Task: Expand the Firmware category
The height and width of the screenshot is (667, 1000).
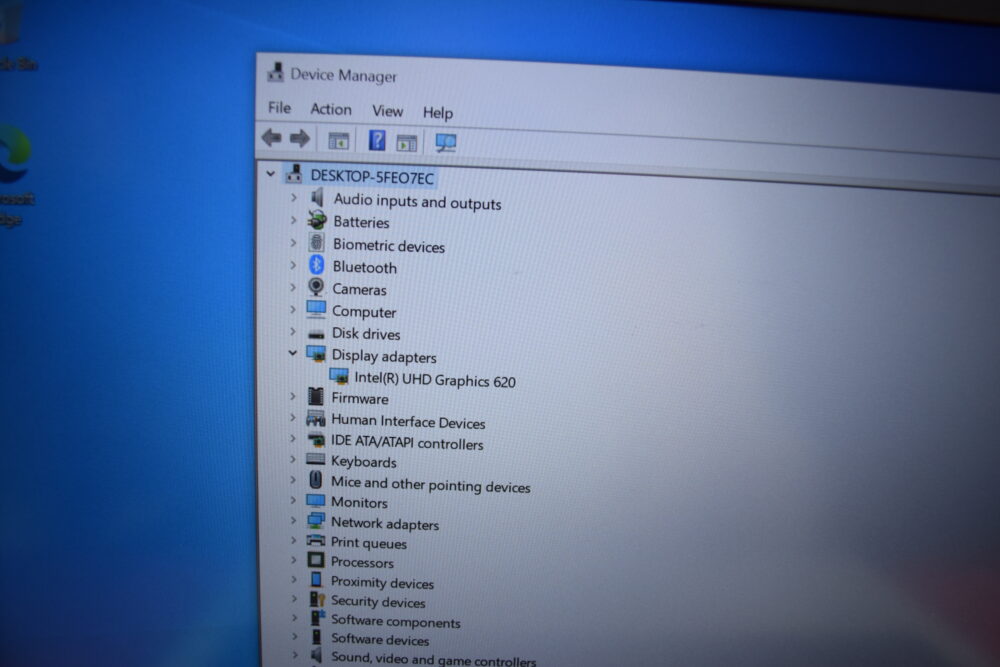Action: click(x=293, y=397)
